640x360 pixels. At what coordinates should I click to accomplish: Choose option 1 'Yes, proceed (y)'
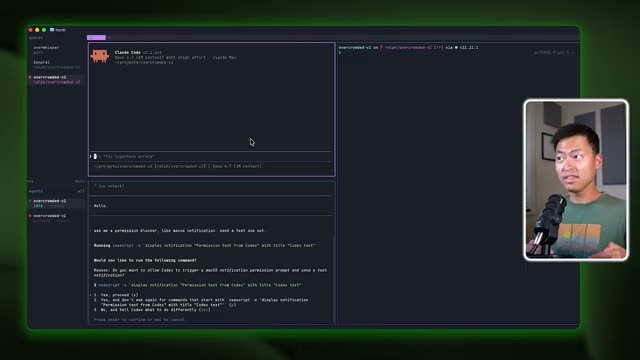click(116, 295)
